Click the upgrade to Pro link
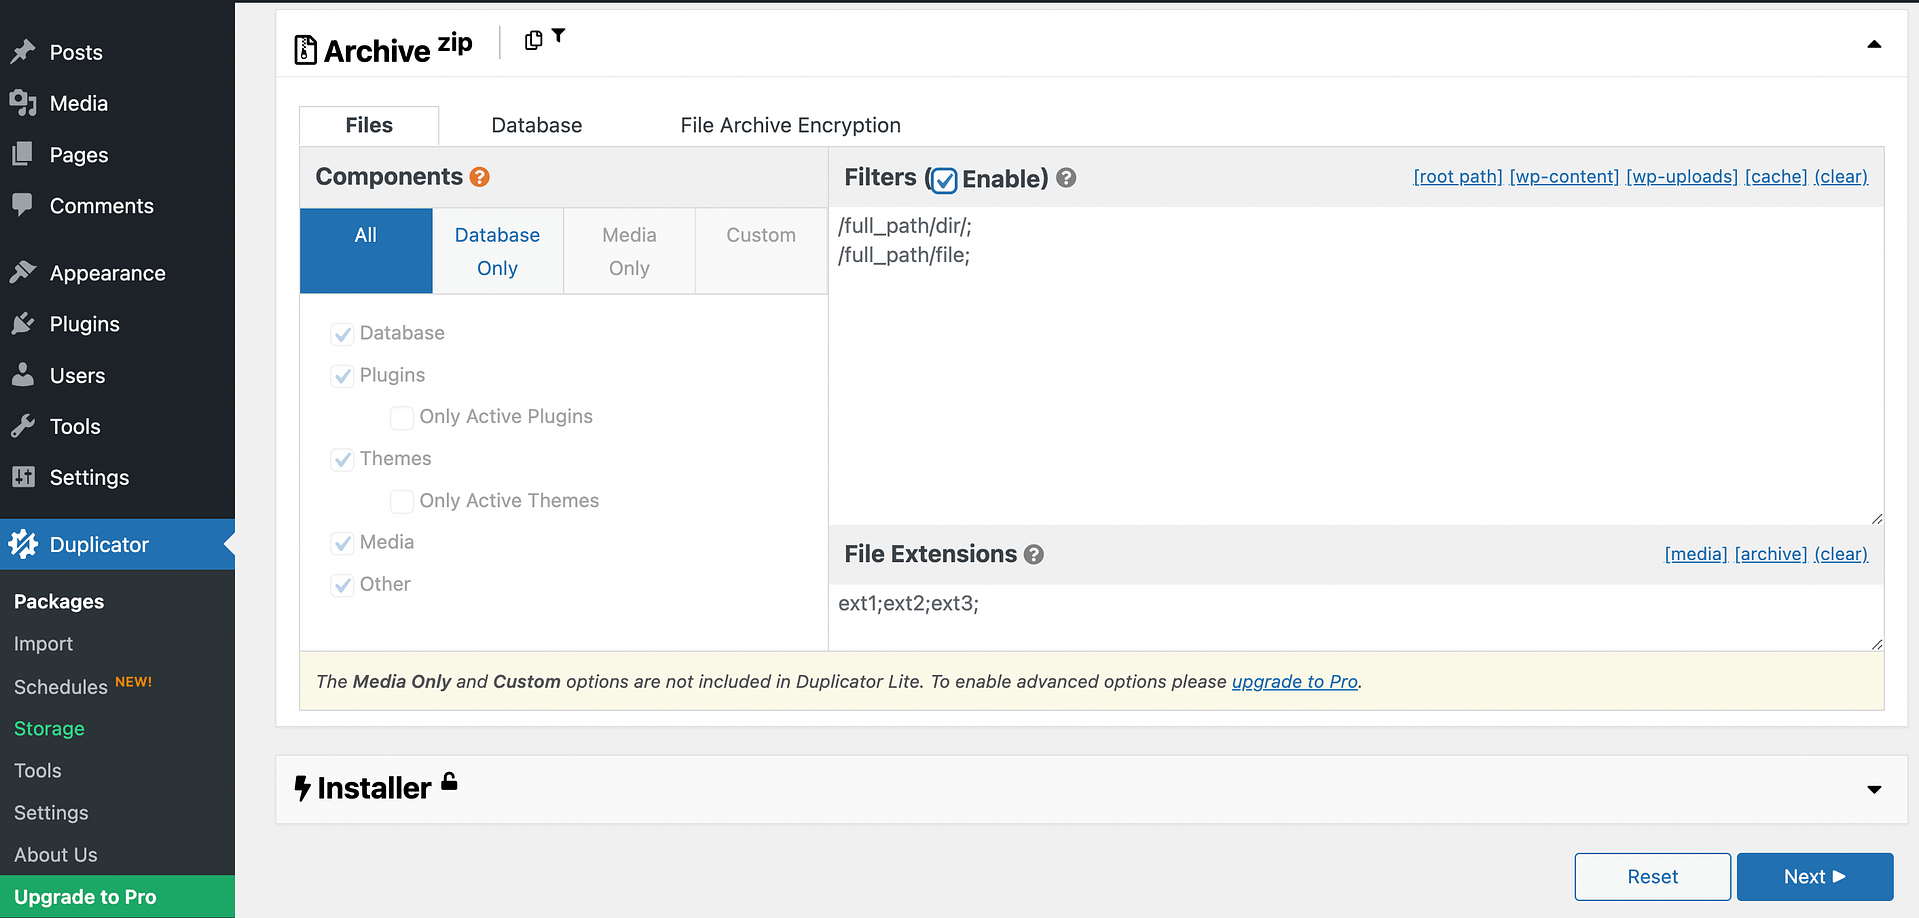Viewport: 1919px width, 918px height. click(1294, 681)
